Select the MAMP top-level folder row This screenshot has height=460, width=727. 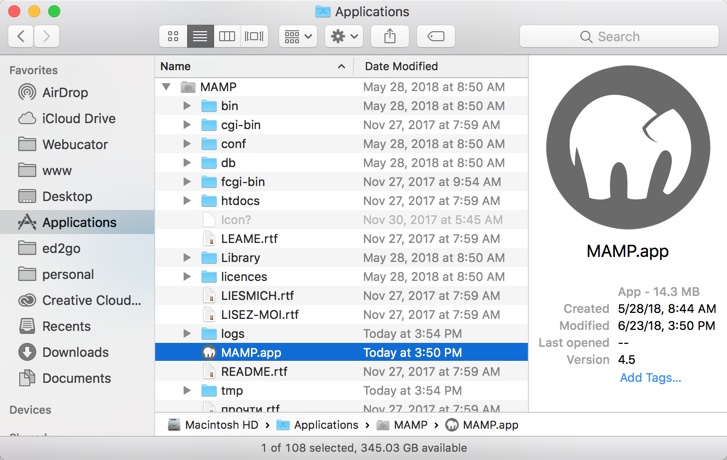coord(341,87)
